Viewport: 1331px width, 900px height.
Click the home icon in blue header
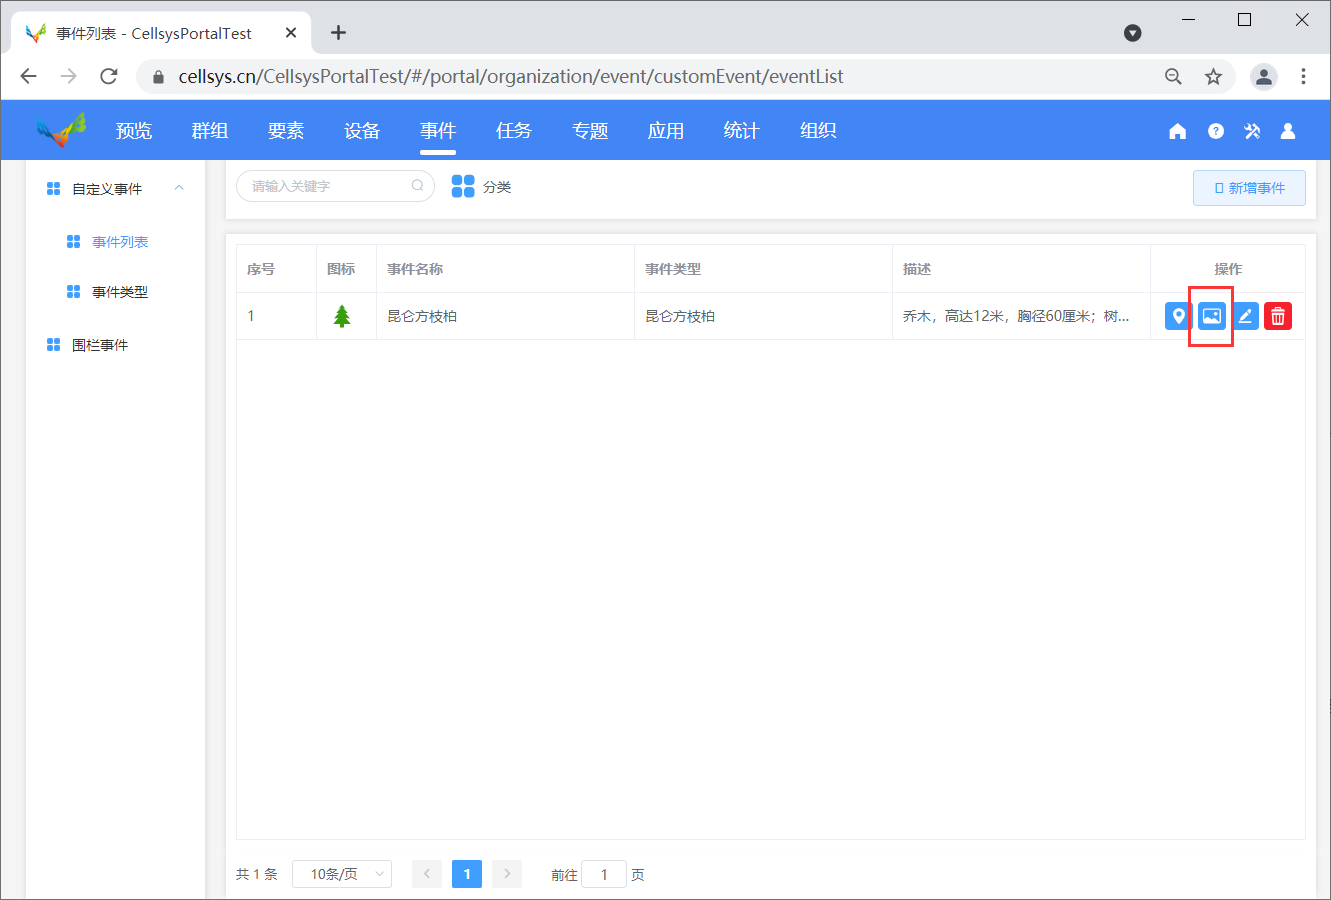click(1178, 131)
